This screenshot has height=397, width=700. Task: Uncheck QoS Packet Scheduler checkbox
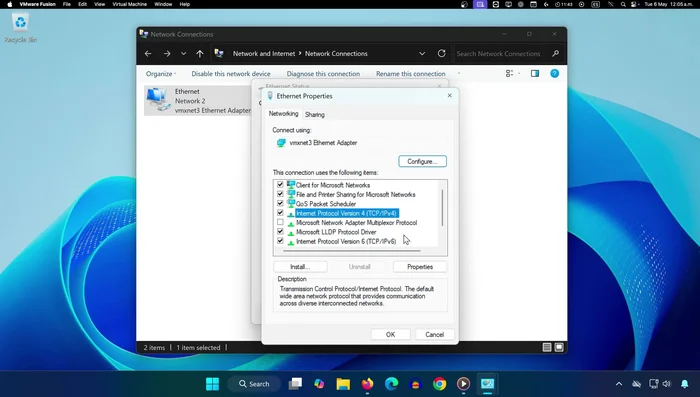pyautogui.click(x=280, y=203)
